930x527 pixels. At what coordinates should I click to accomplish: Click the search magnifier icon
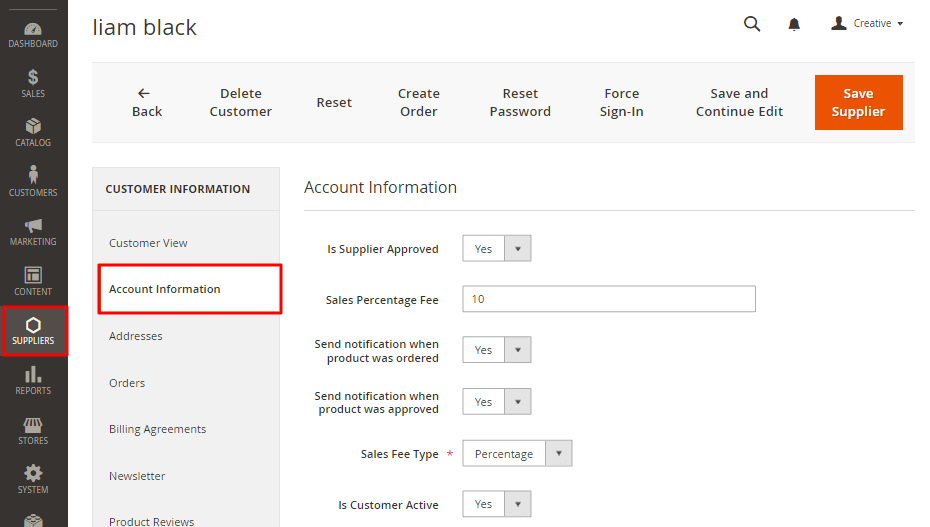[752, 24]
